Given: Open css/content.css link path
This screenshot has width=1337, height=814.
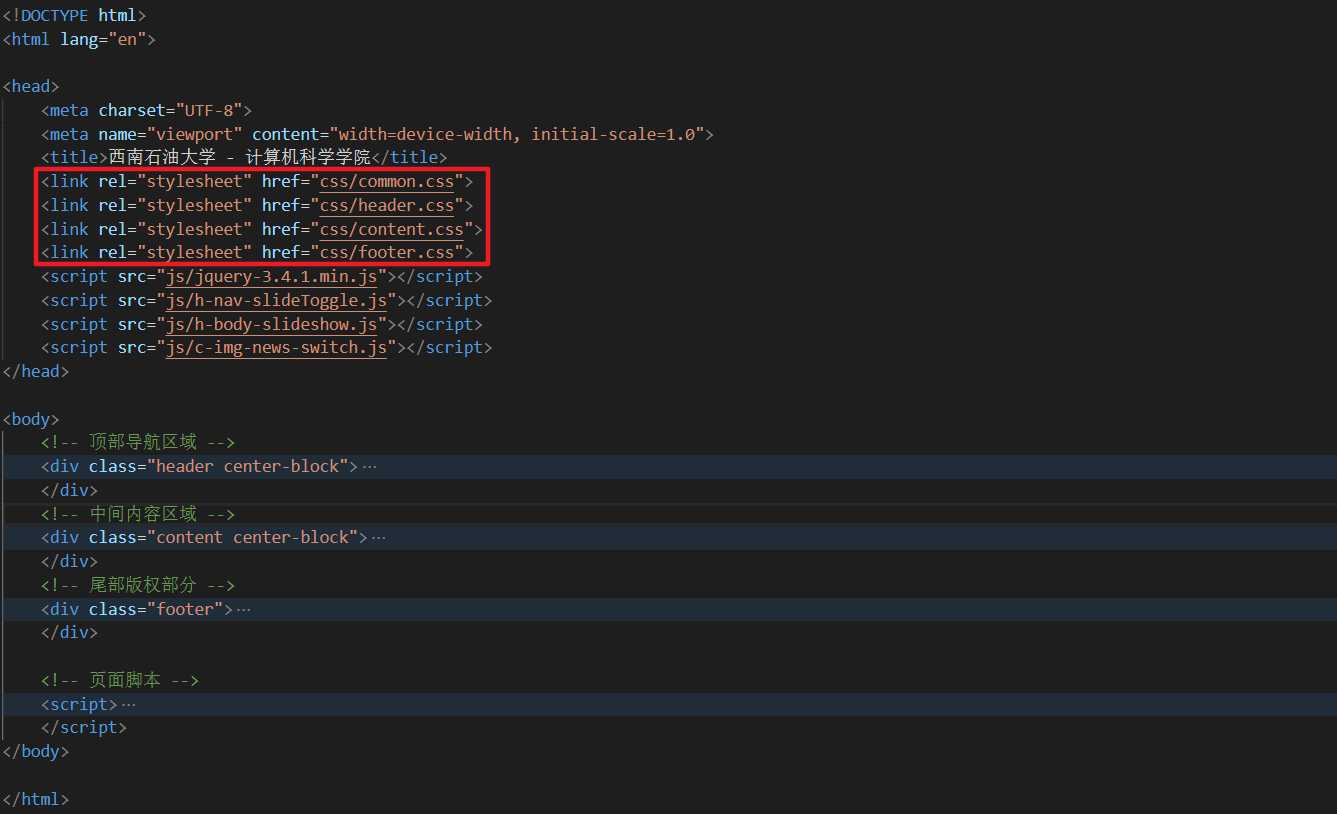Looking at the screenshot, I should coord(391,229).
